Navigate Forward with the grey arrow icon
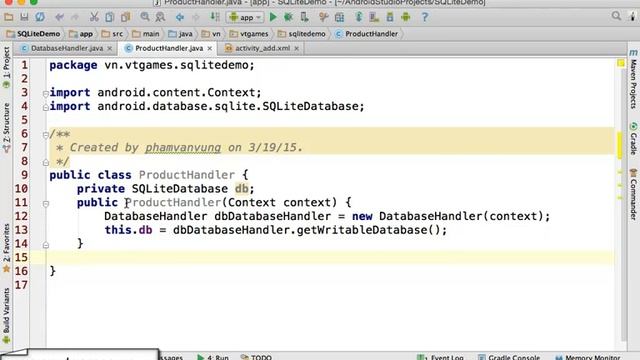The width and height of the screenshot is (640, 360). (196, 17)
